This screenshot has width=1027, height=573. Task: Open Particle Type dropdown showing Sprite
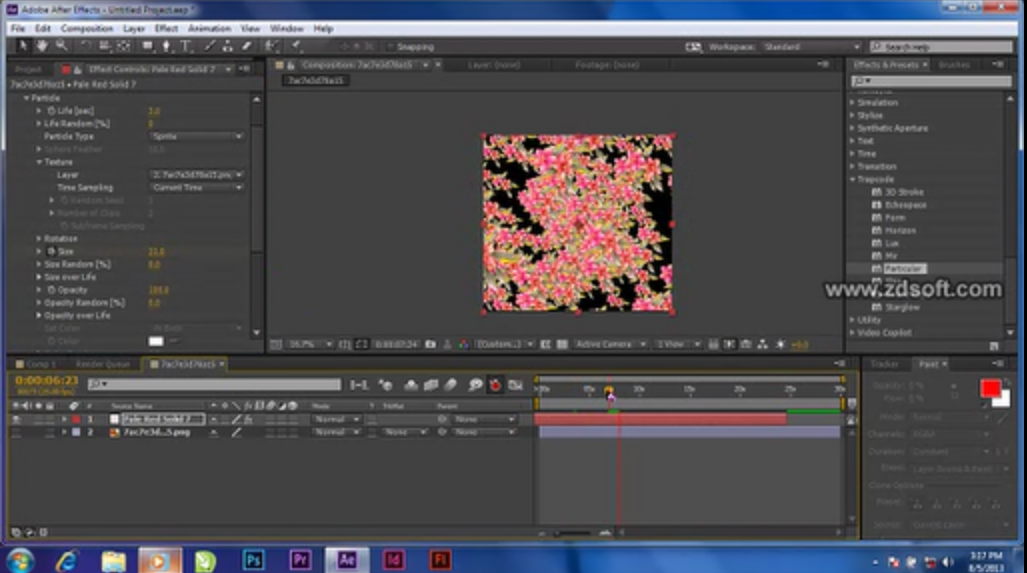click(196, 136)
